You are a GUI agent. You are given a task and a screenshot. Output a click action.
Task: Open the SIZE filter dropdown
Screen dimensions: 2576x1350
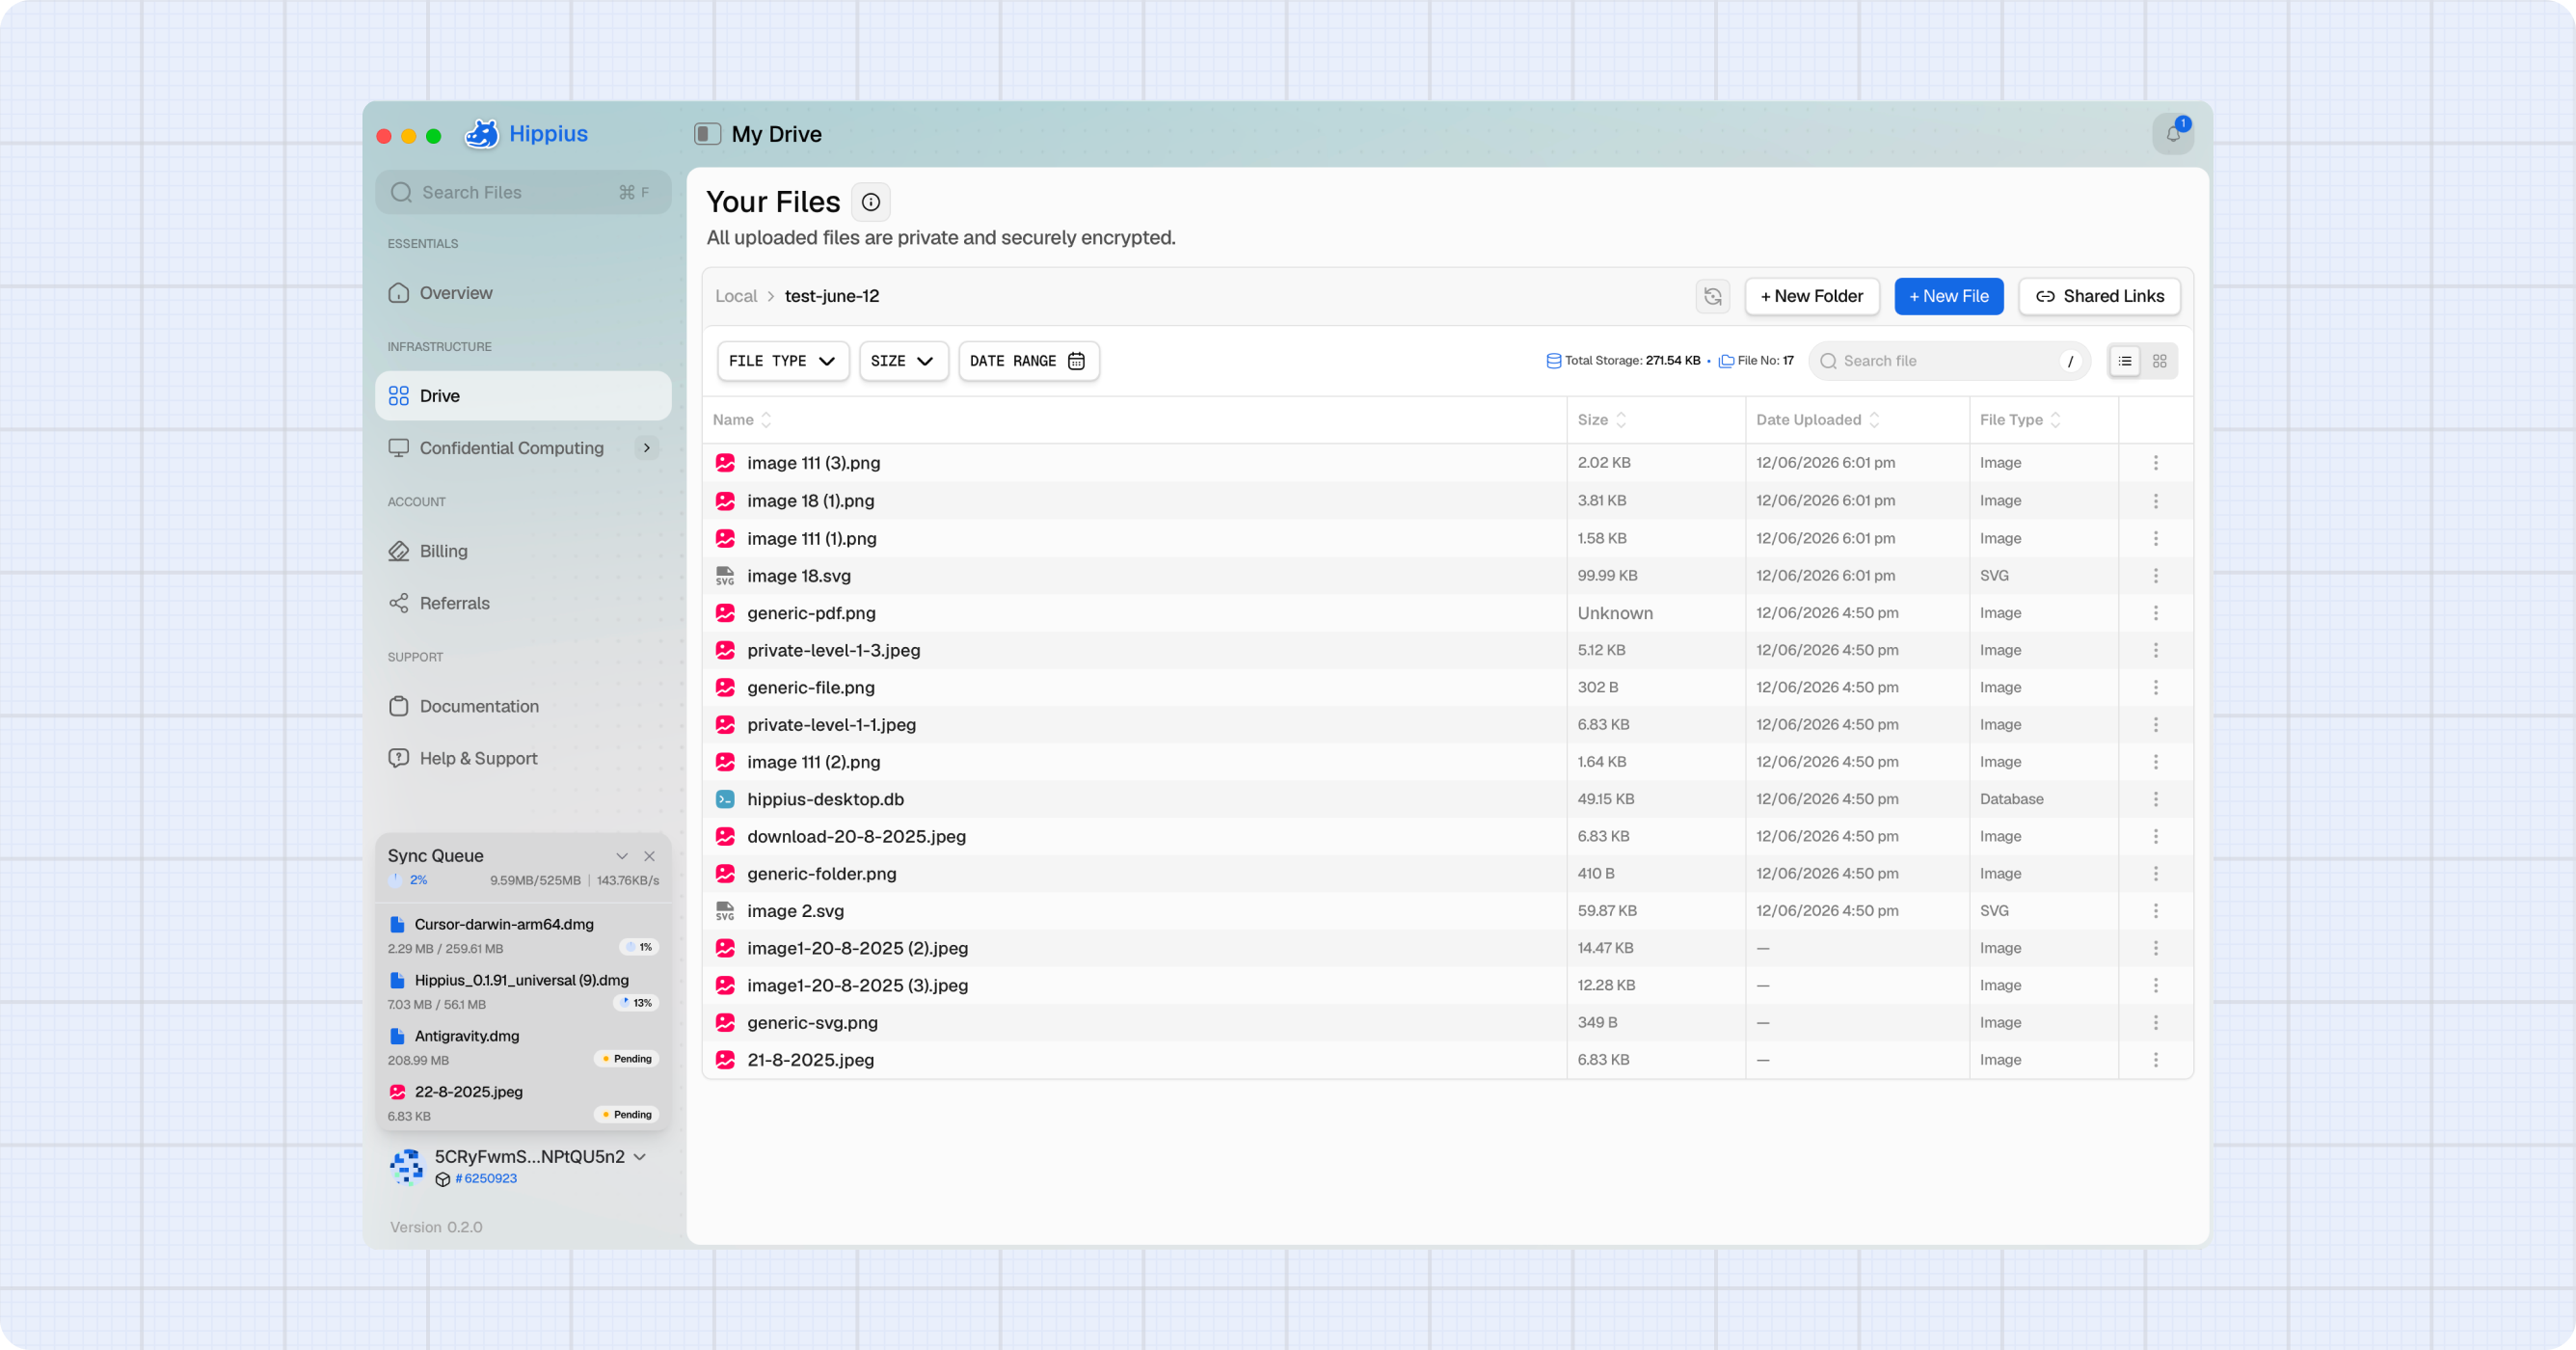click(903, 361)
